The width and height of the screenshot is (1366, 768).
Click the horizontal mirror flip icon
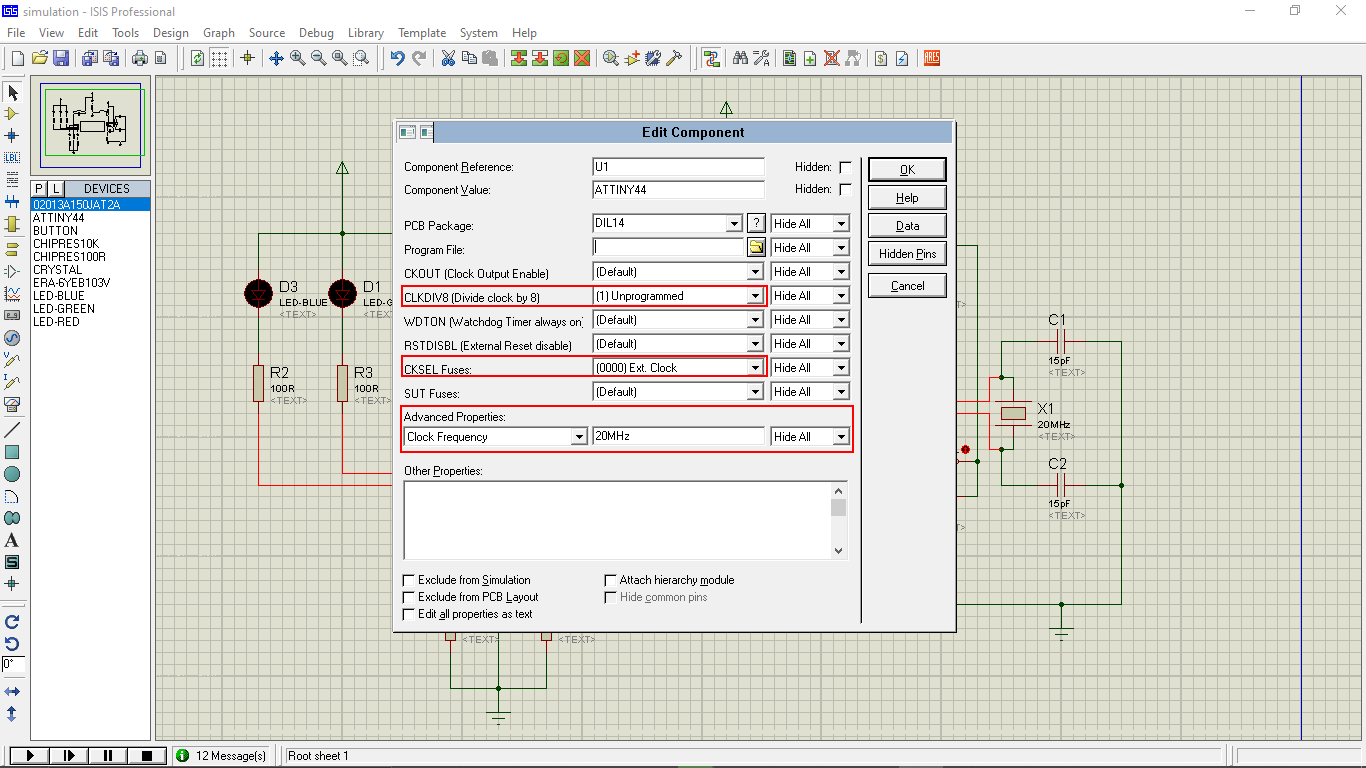tap(12, 692)
